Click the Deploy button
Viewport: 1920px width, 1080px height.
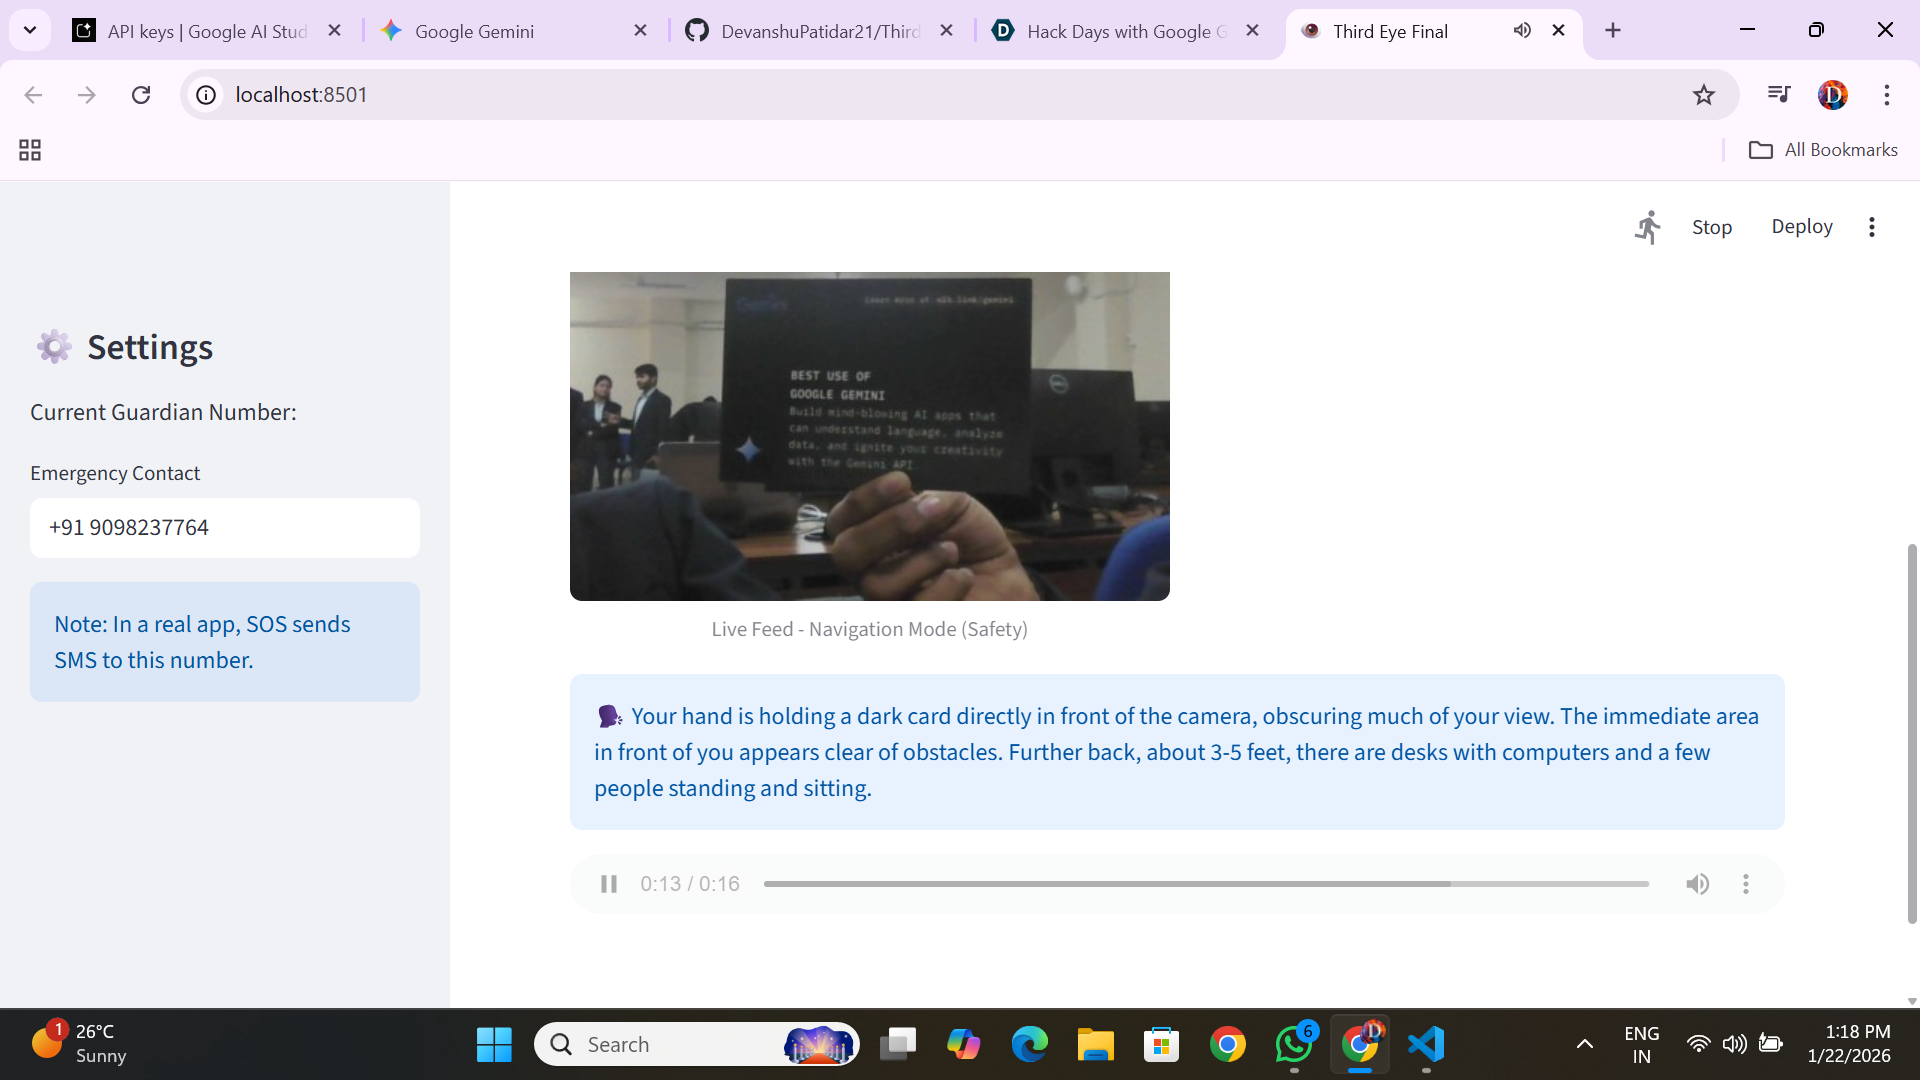coord(1801,227)
